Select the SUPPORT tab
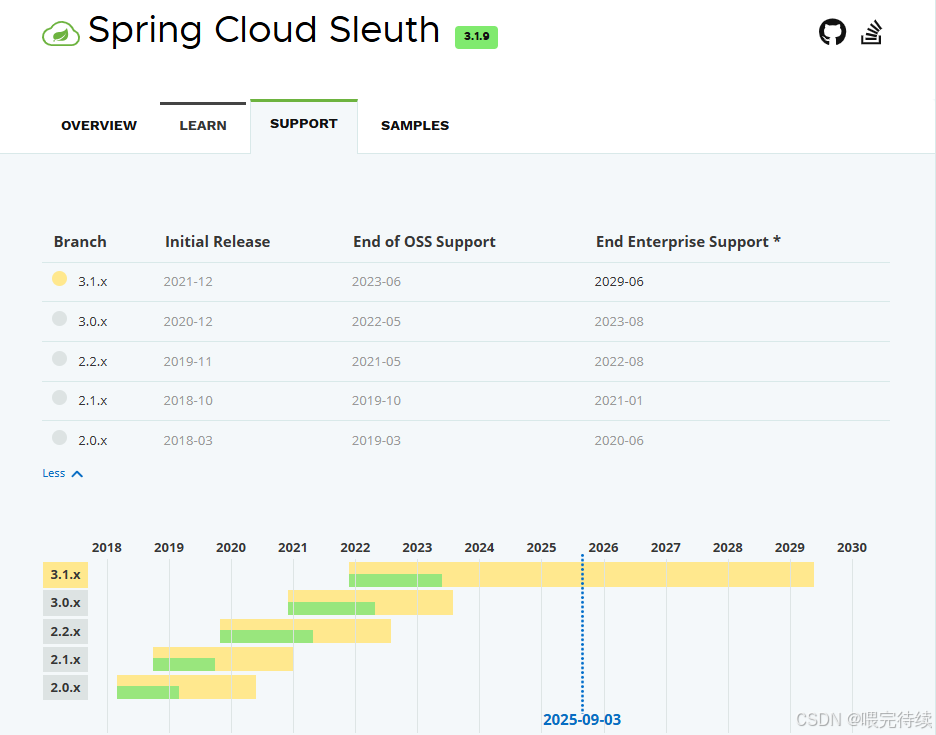 click(304, 124)
